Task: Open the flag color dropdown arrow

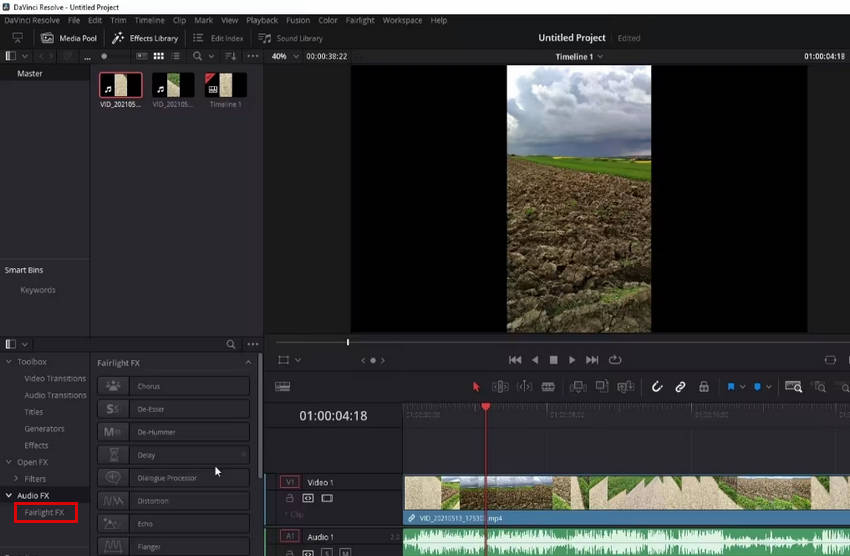Action: 743,387
